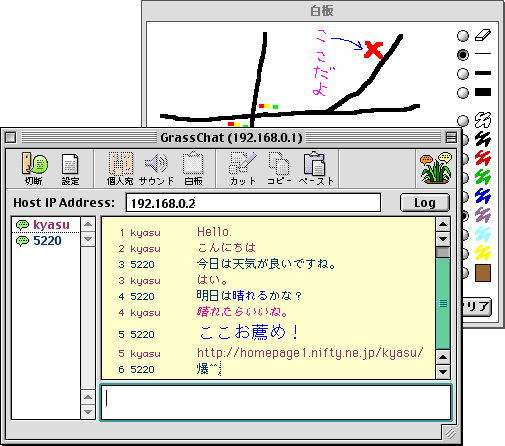Click the whiteboard clear (リア) button
This screenshot has height=446, width=505.
477,306
